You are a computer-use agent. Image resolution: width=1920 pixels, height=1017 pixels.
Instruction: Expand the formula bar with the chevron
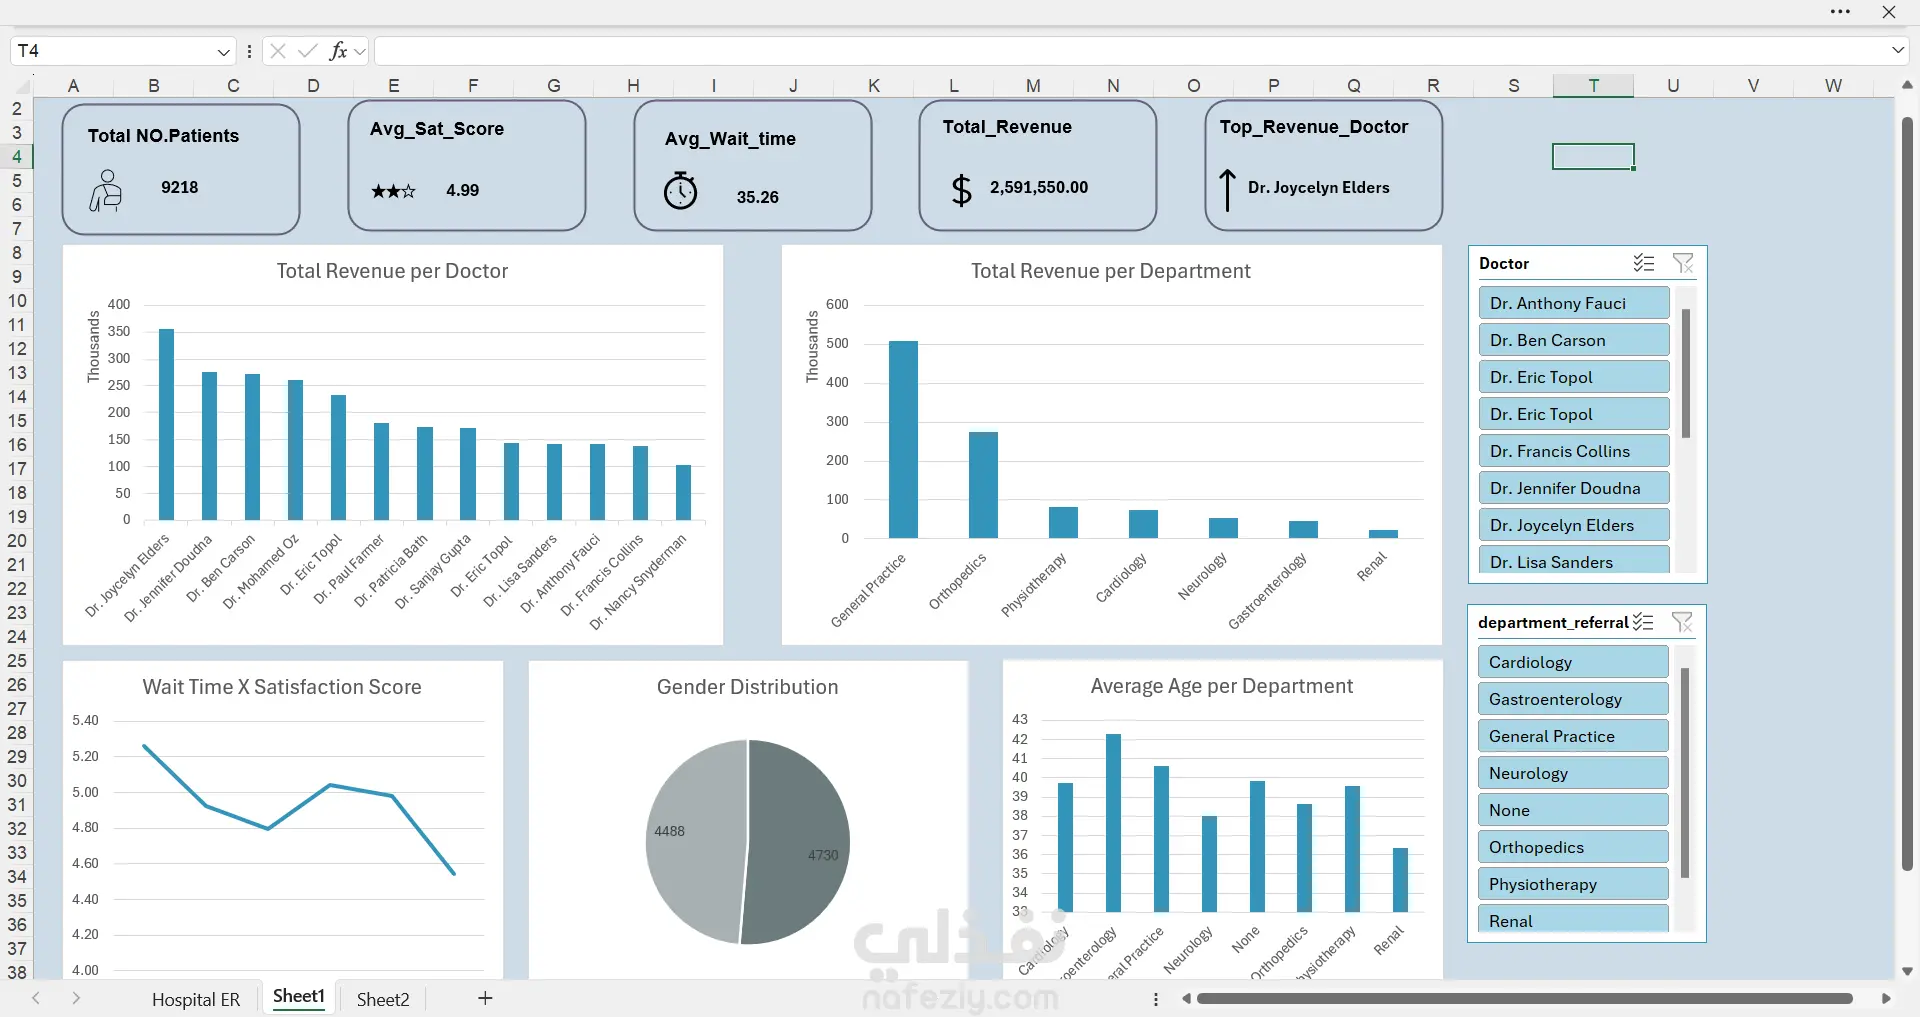1898,50
